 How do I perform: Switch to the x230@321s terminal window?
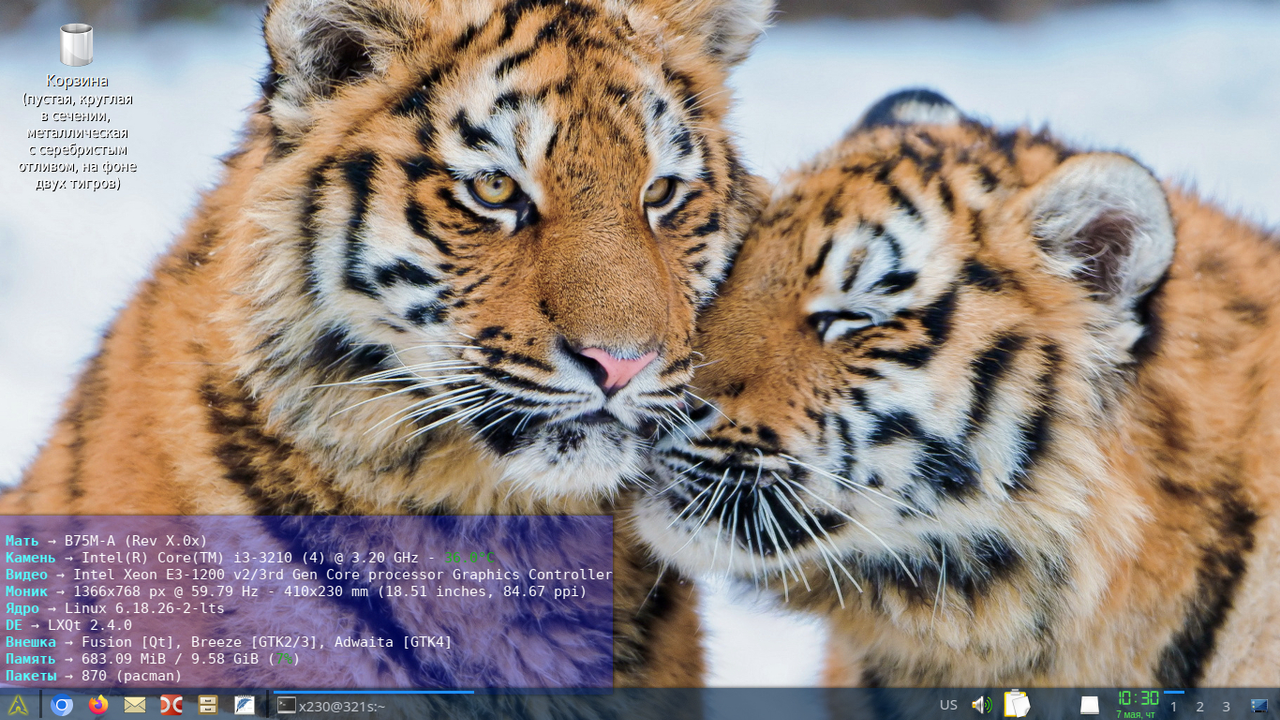373,705
